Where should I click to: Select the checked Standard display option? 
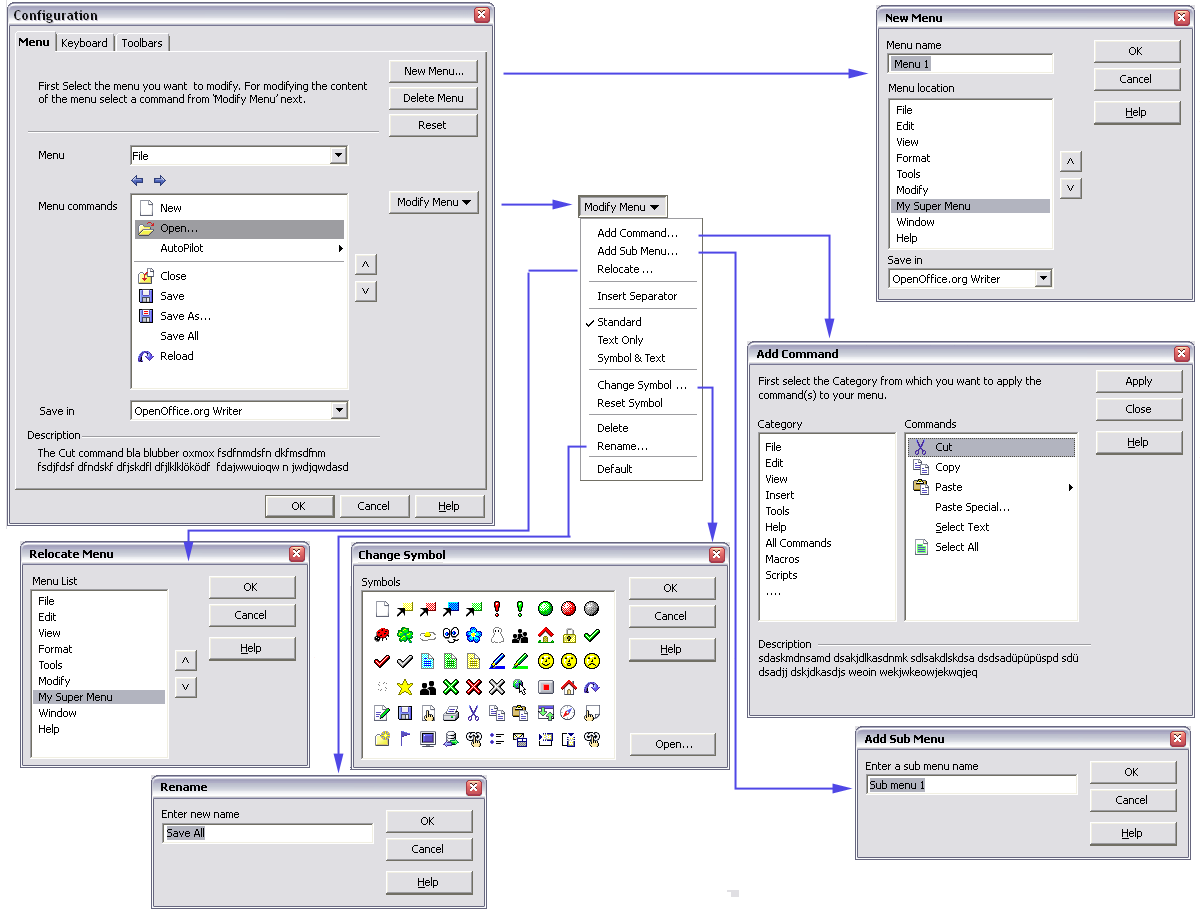619,322
